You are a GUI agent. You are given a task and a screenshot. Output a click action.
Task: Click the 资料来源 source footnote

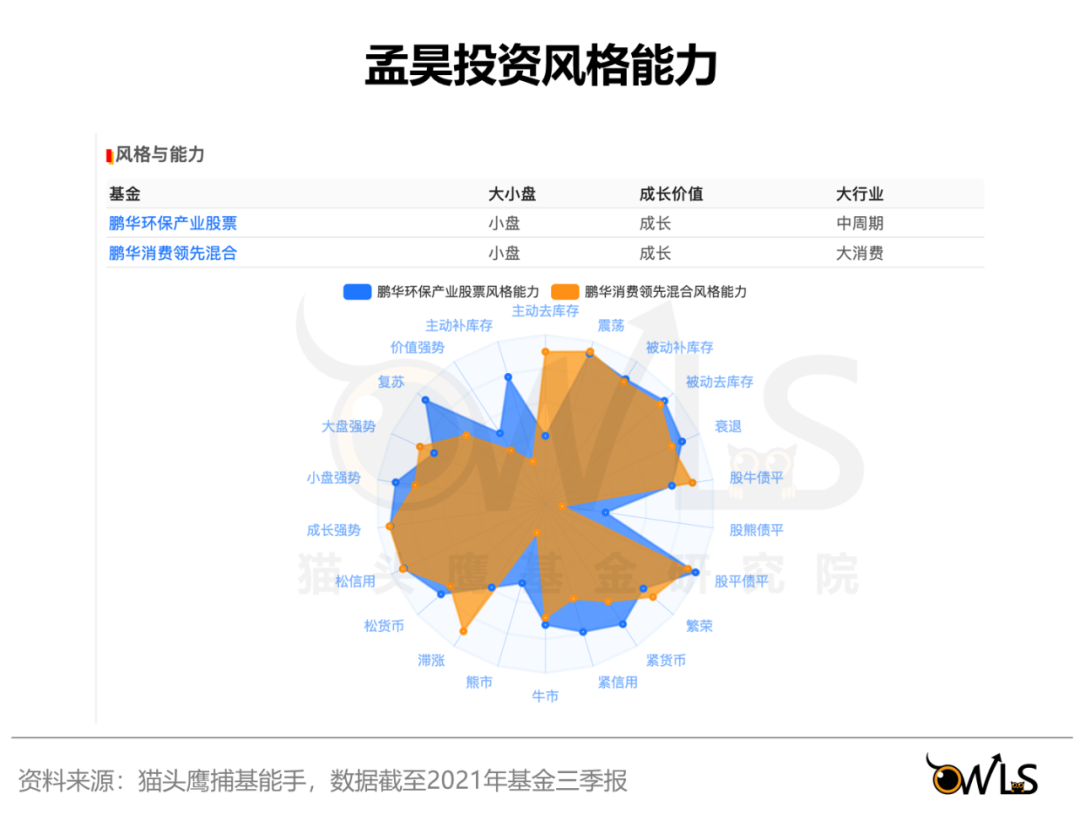point(322,781)
